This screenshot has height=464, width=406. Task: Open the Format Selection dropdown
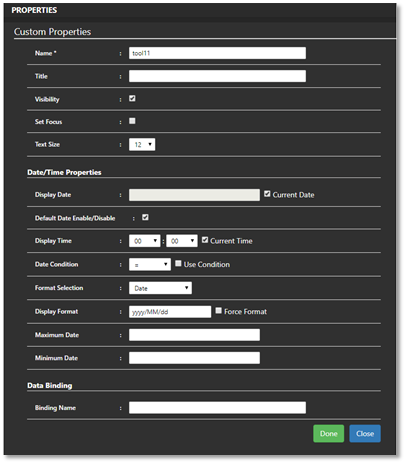pos(160,288)
